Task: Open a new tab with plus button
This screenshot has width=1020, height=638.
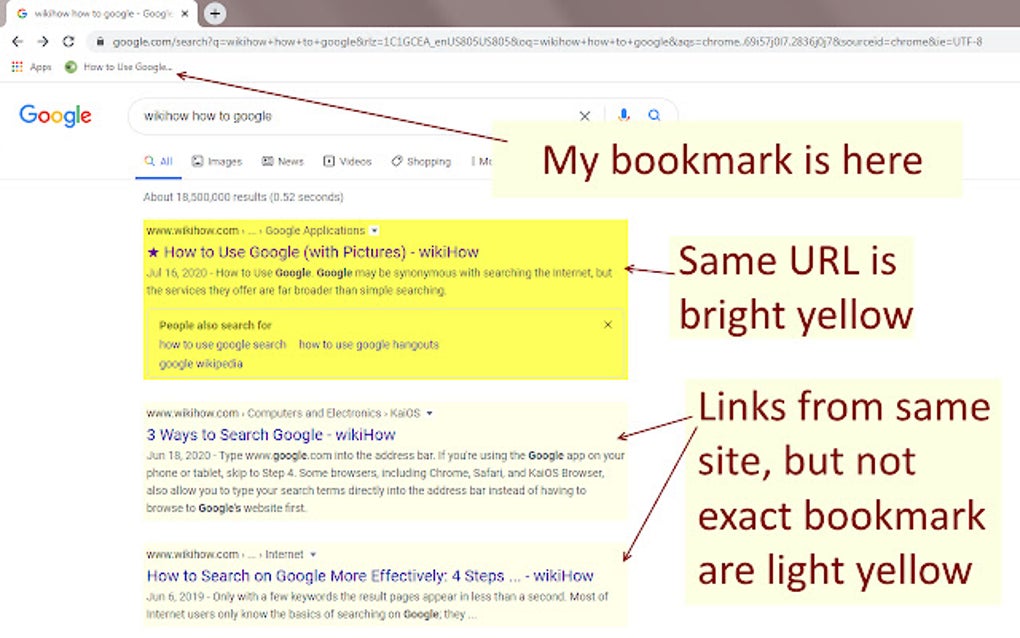Action: [x=215, y=13]
